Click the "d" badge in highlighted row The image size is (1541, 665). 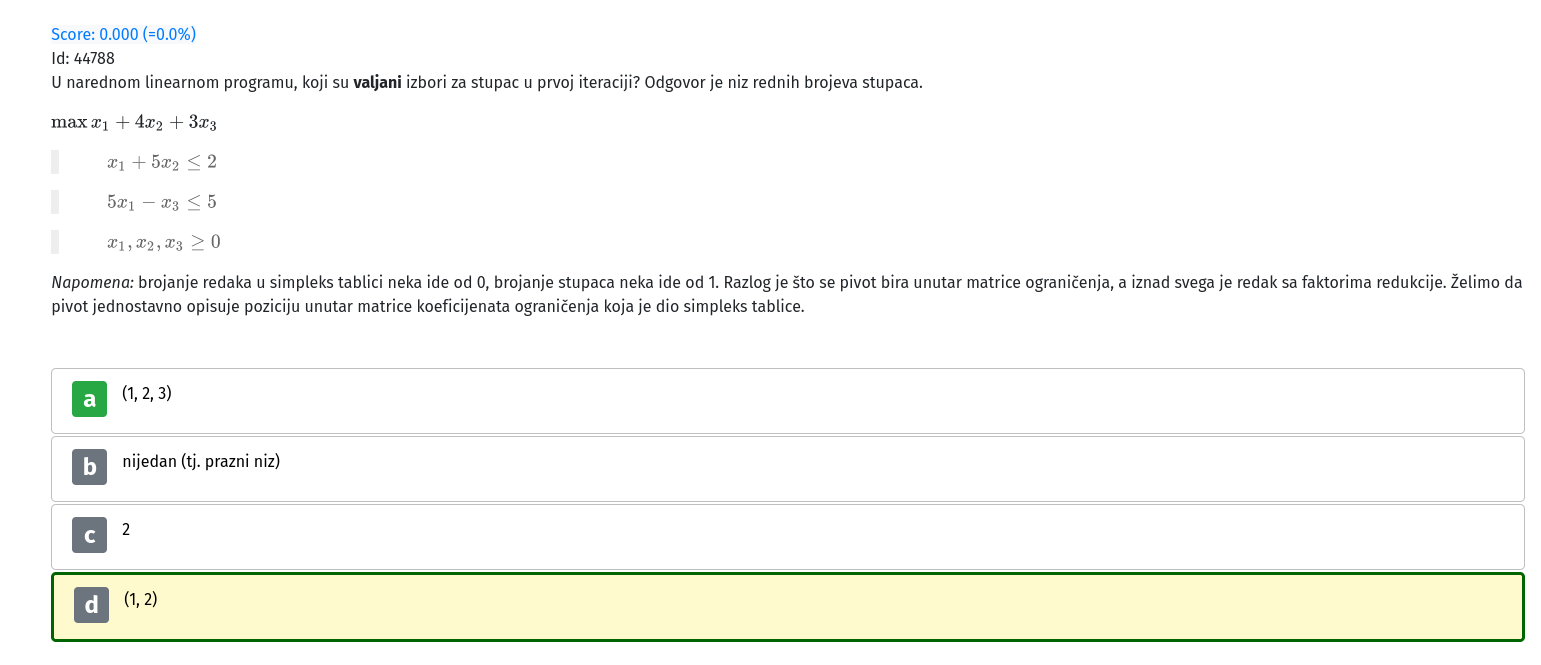(x=91, y=605)
